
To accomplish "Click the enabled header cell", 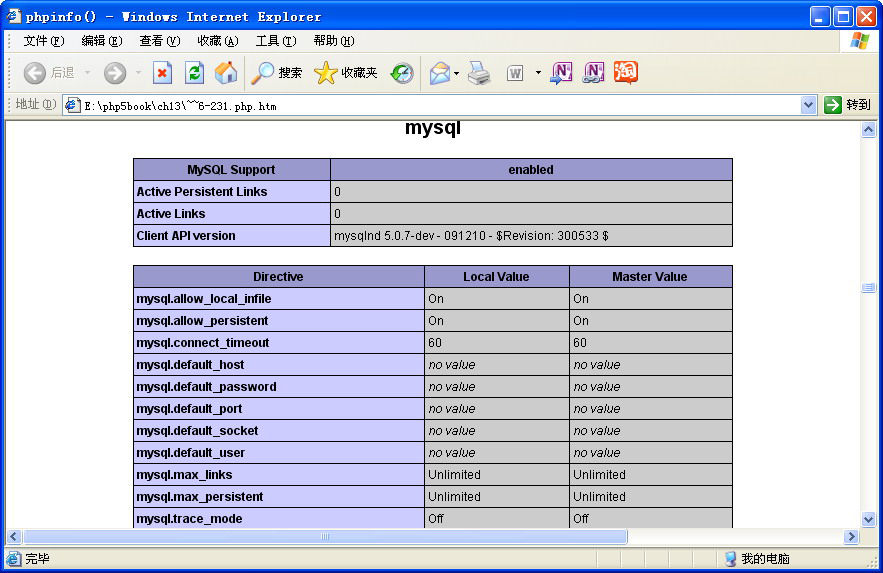I will 531,169.
